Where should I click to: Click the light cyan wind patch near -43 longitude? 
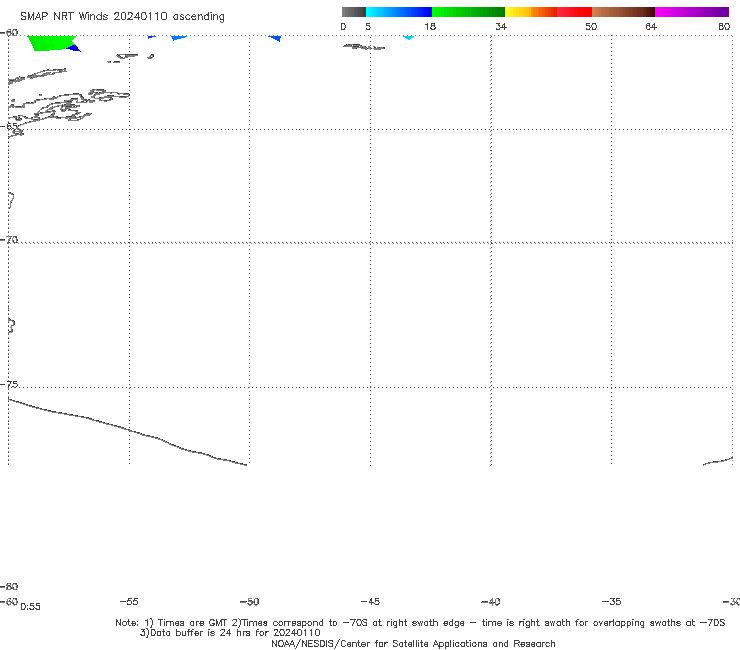(x=409, y=37)
